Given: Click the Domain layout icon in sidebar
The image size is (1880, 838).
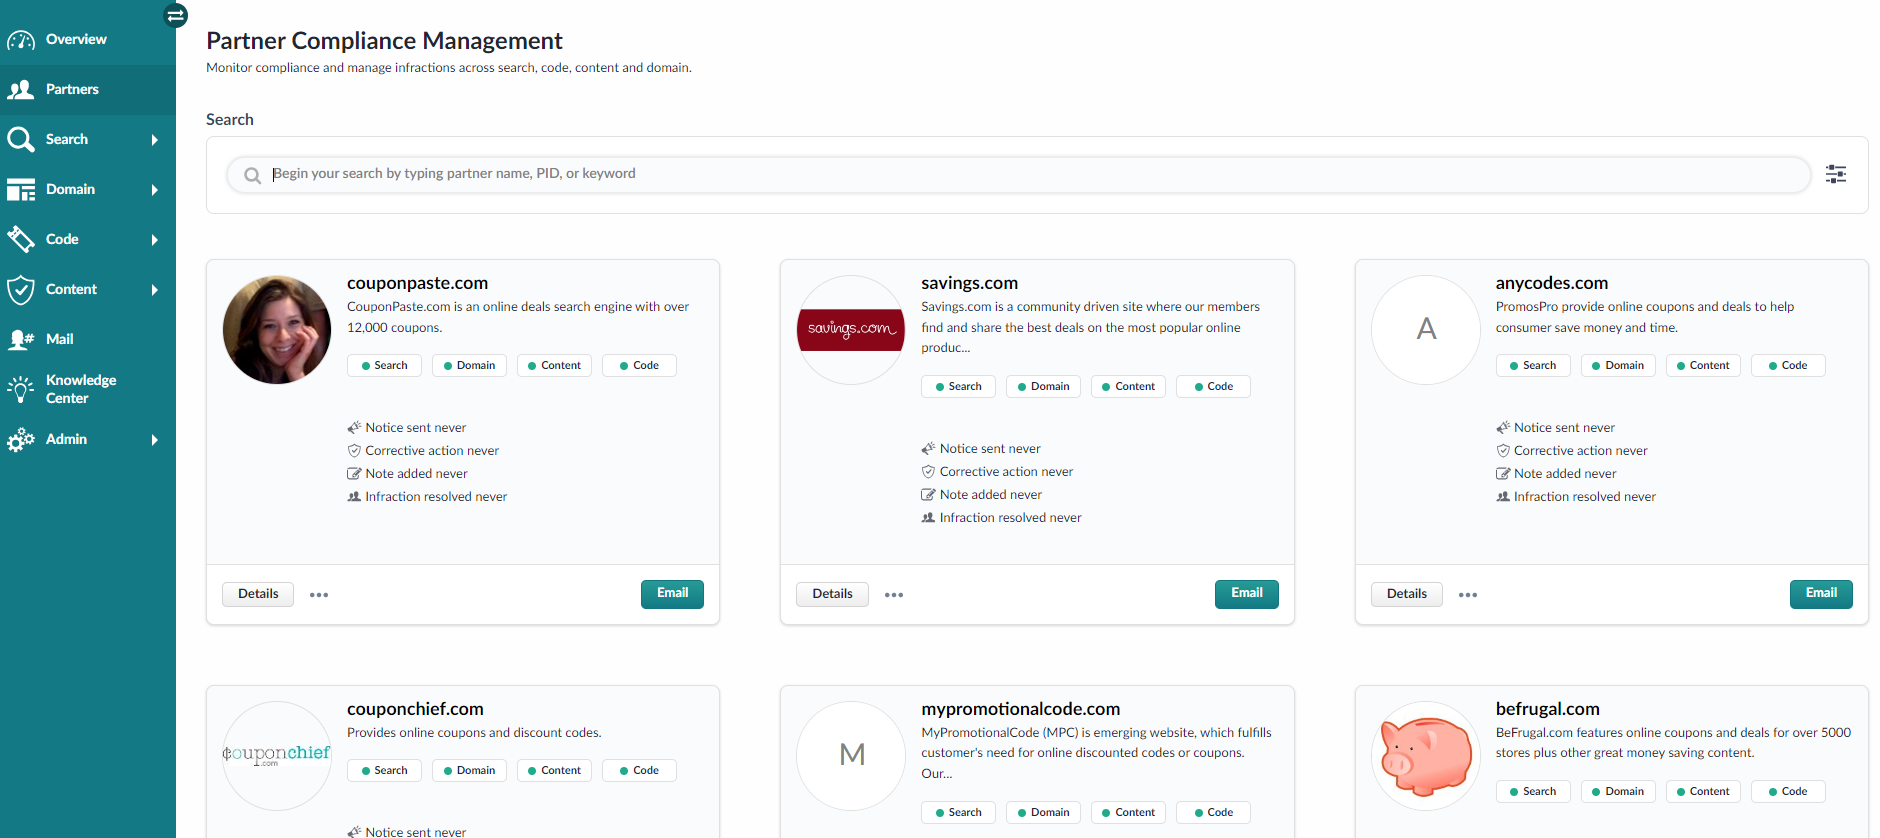Looking at the screenshot, I should [21, 190].
